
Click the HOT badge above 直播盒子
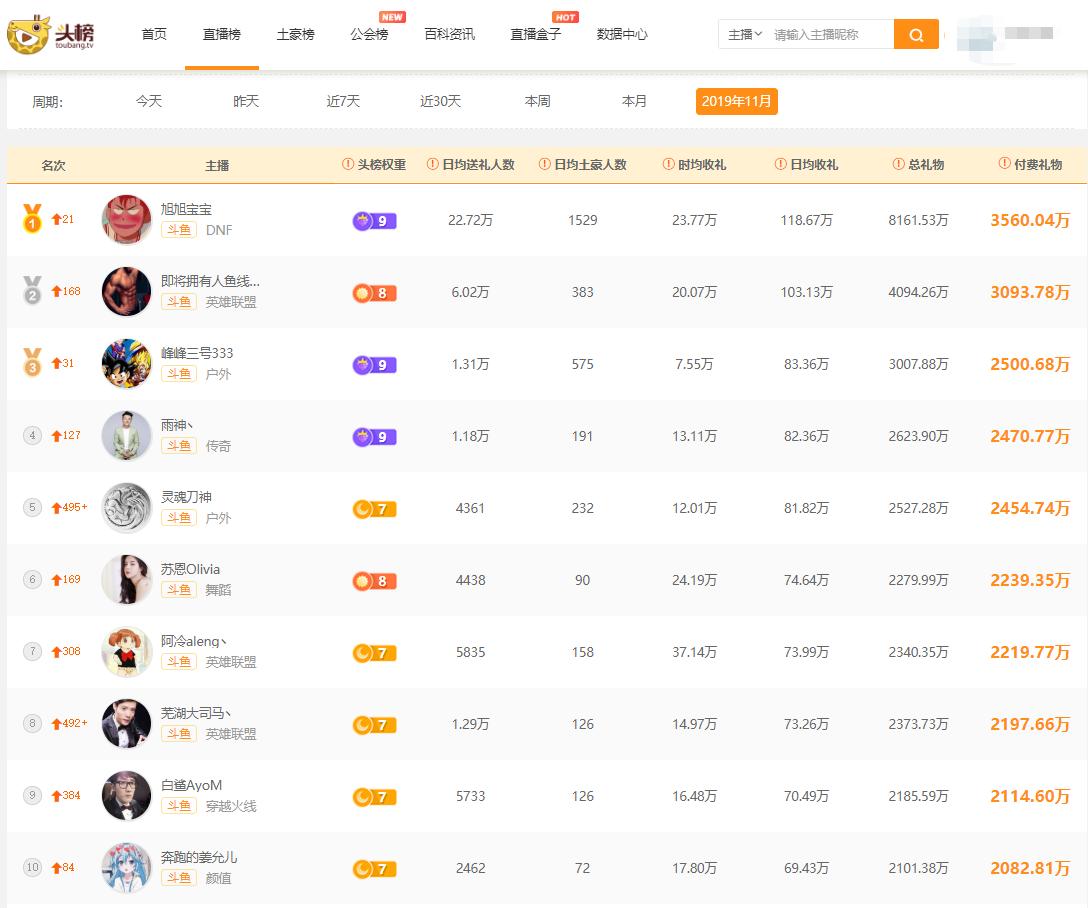565,16
